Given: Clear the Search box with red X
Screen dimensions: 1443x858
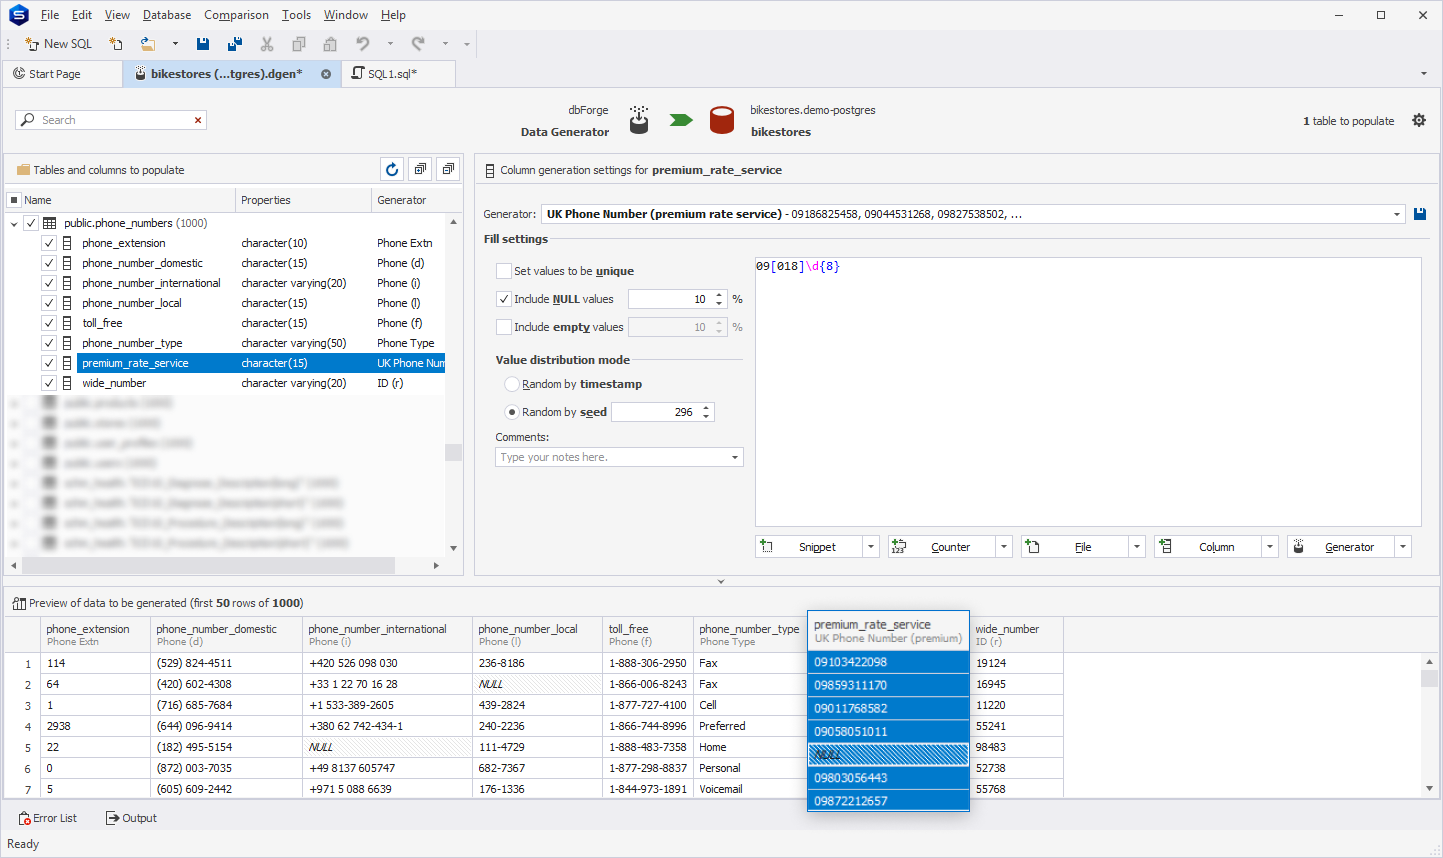Looking at the screenshot, I should 198,120.
